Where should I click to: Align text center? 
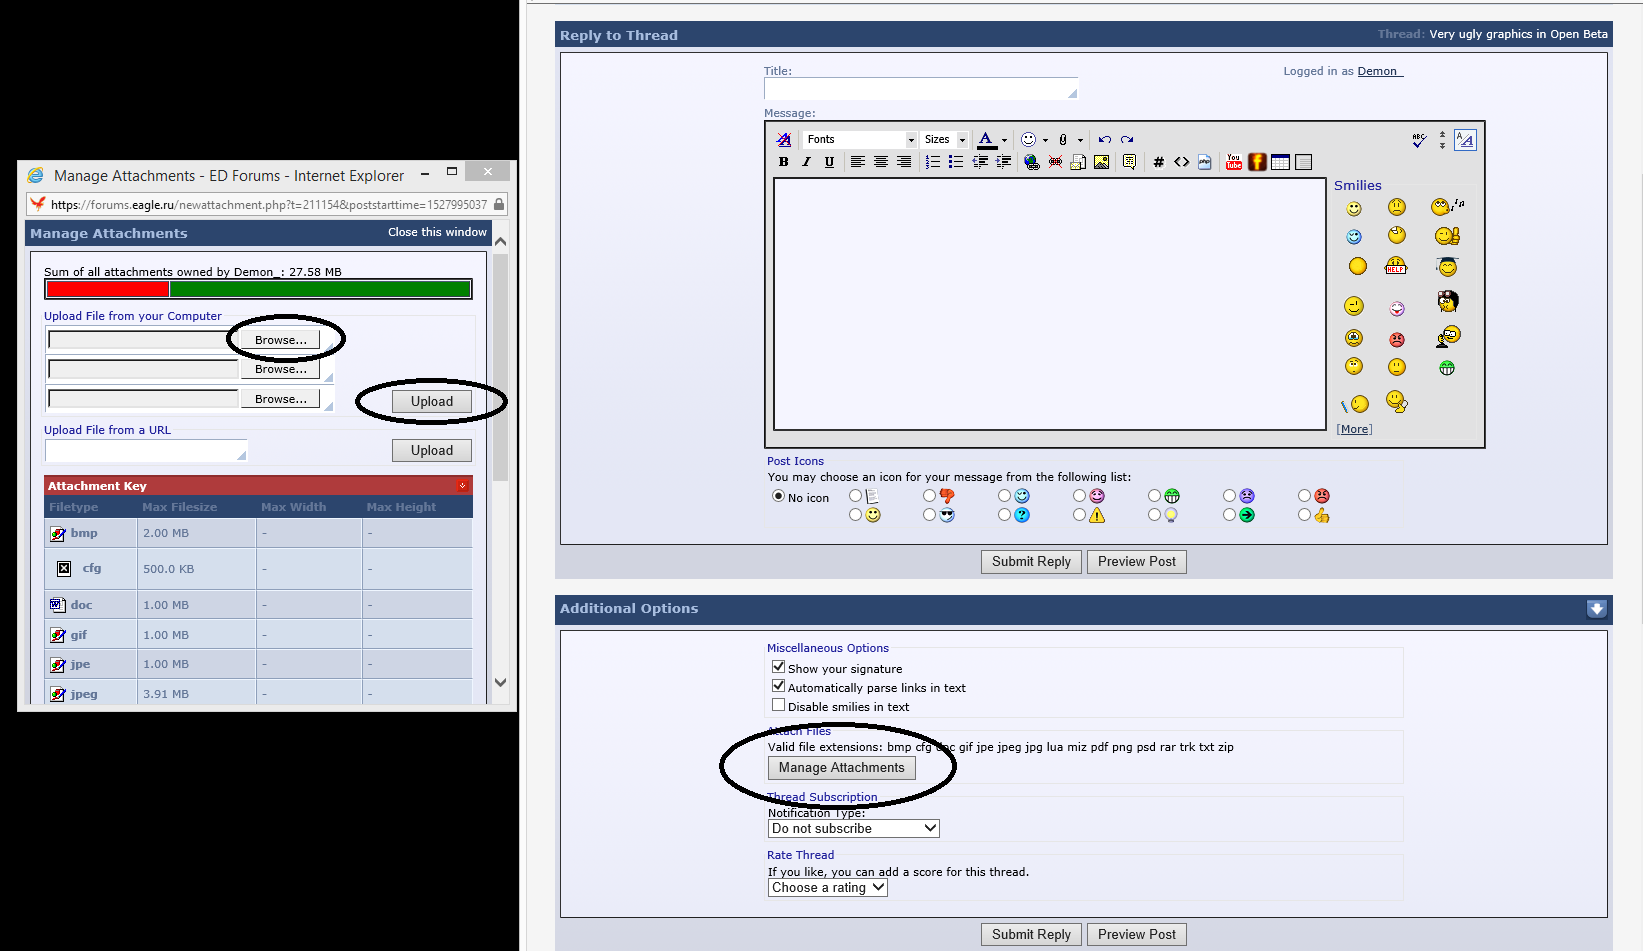click(881, 162)
